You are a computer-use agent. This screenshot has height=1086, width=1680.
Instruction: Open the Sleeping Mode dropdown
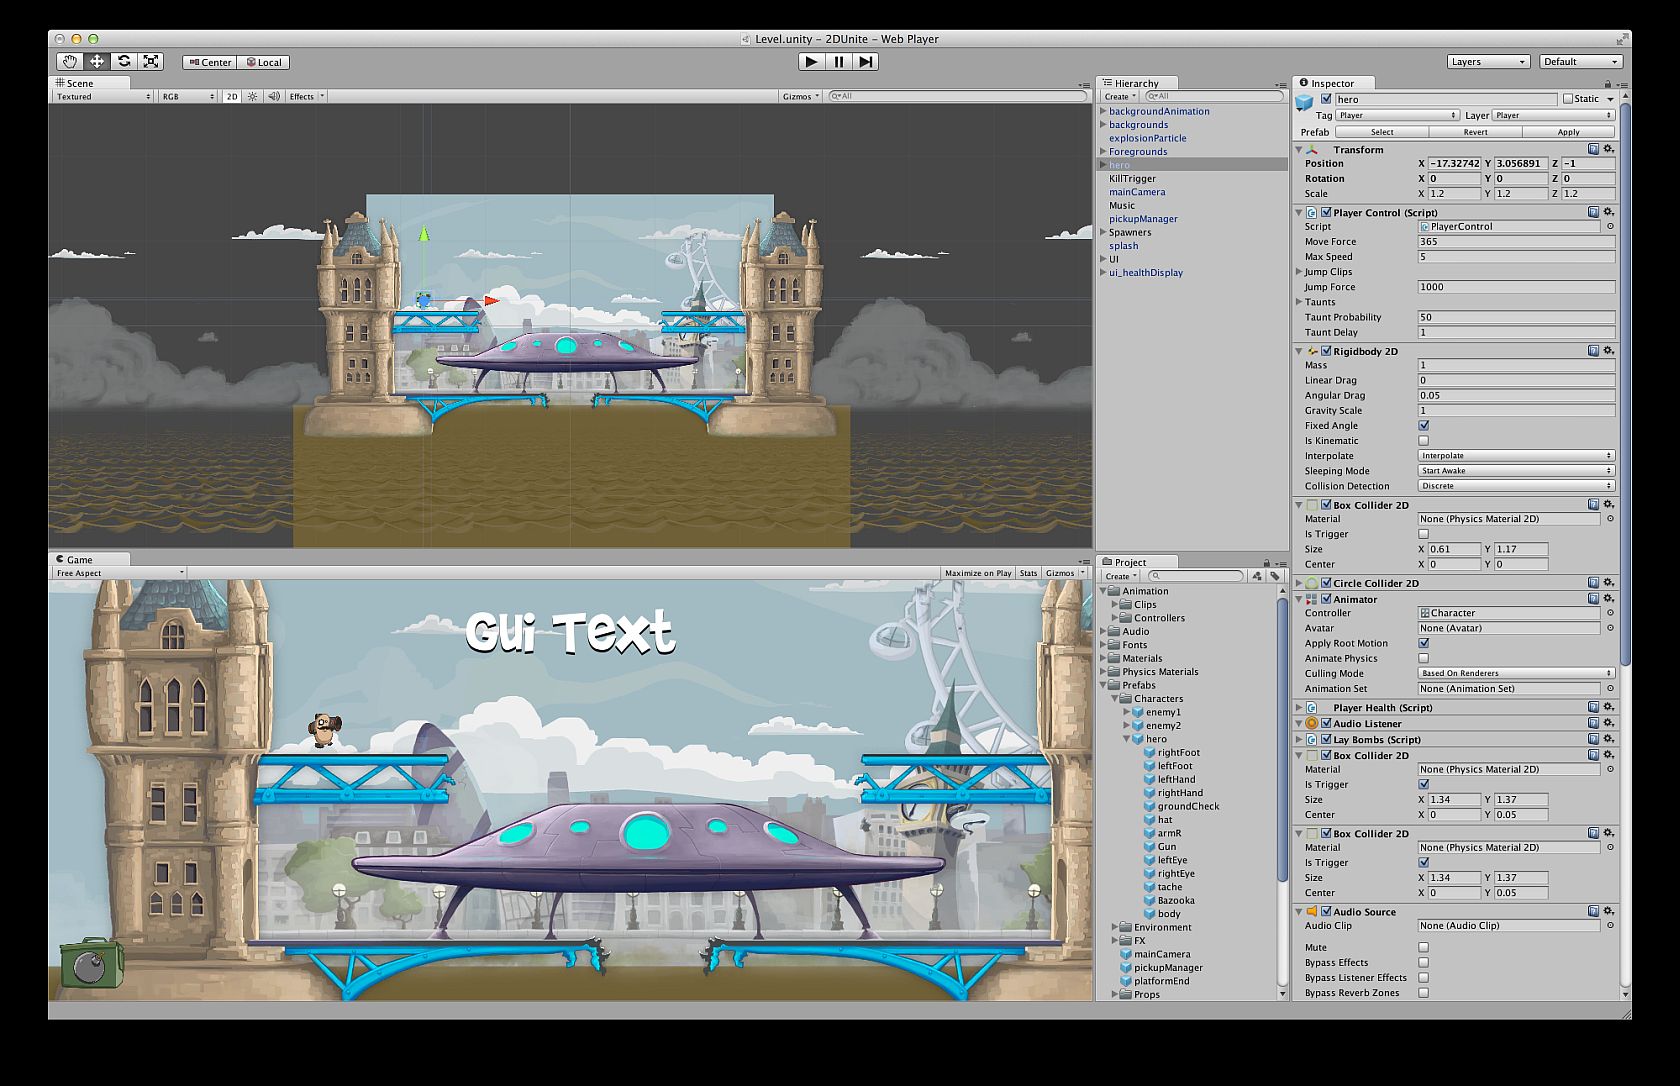[1516, 471]
